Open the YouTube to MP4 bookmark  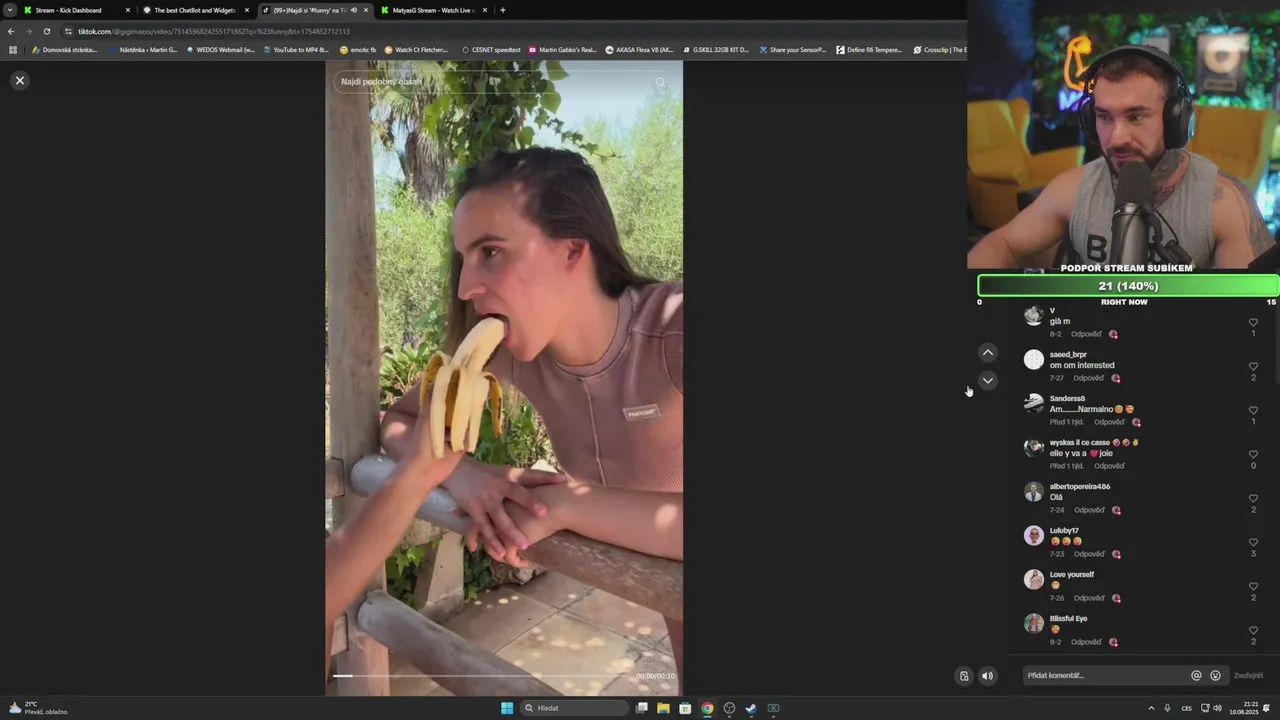pos(296,50)
